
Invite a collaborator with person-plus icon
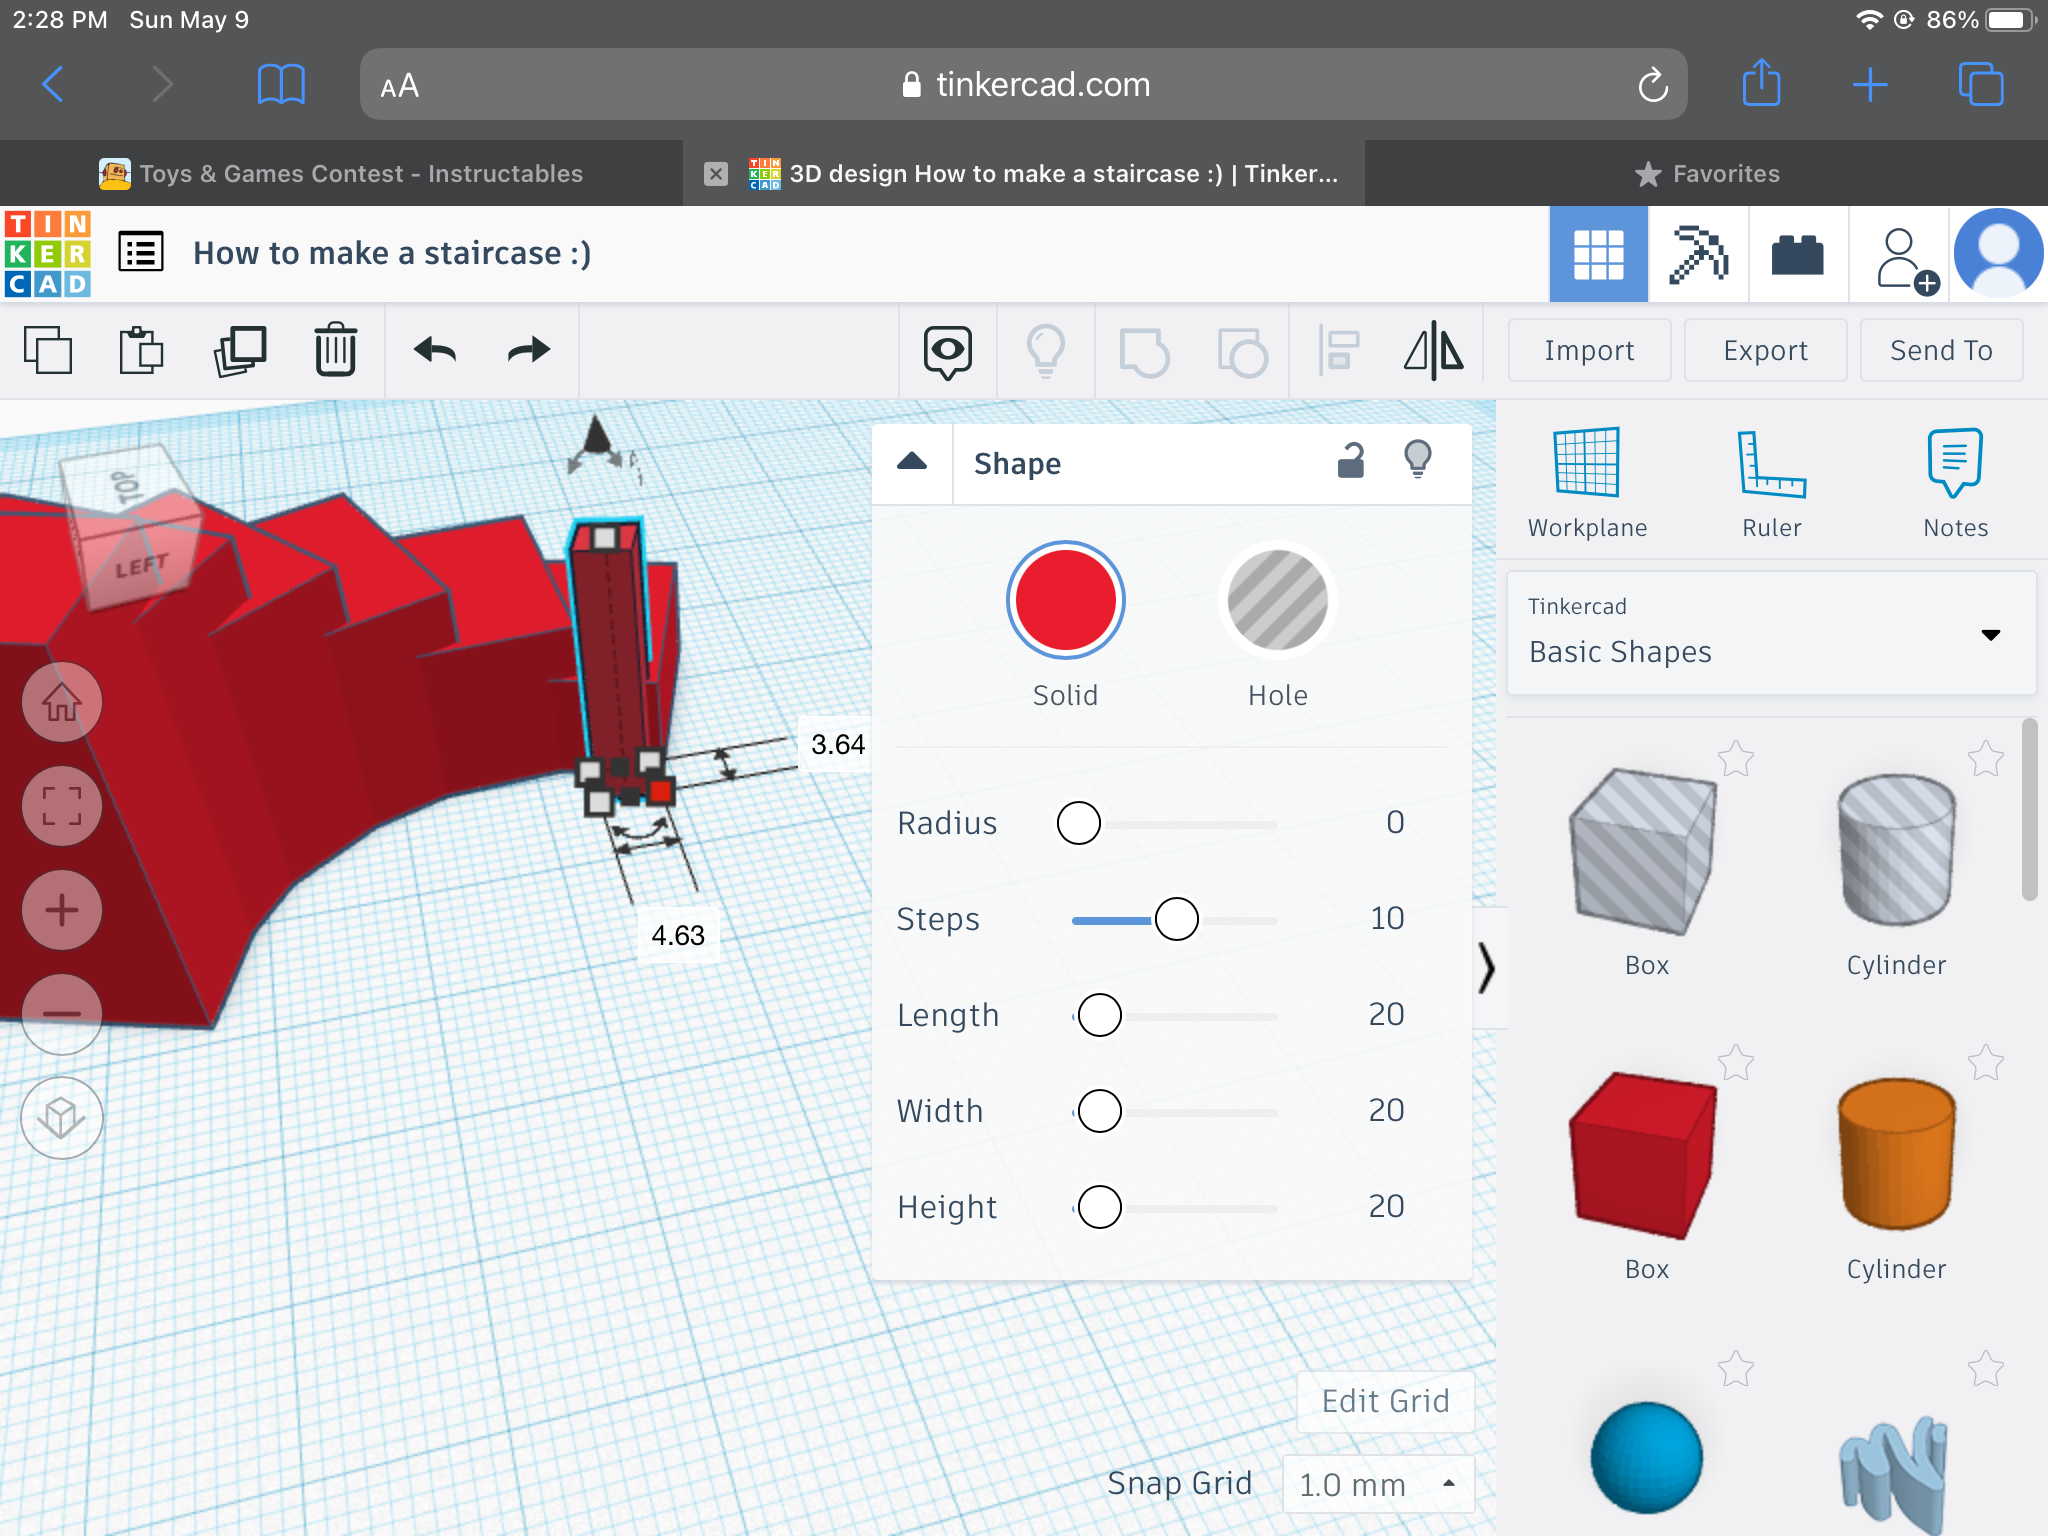tap(1906, 260)
